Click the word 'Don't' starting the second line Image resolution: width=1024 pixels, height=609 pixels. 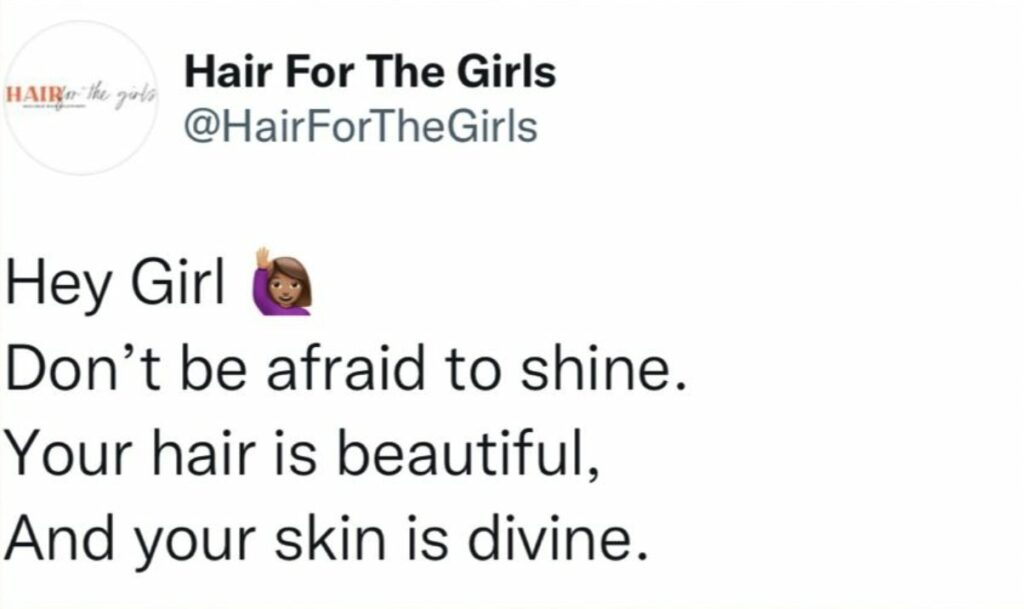83,367
